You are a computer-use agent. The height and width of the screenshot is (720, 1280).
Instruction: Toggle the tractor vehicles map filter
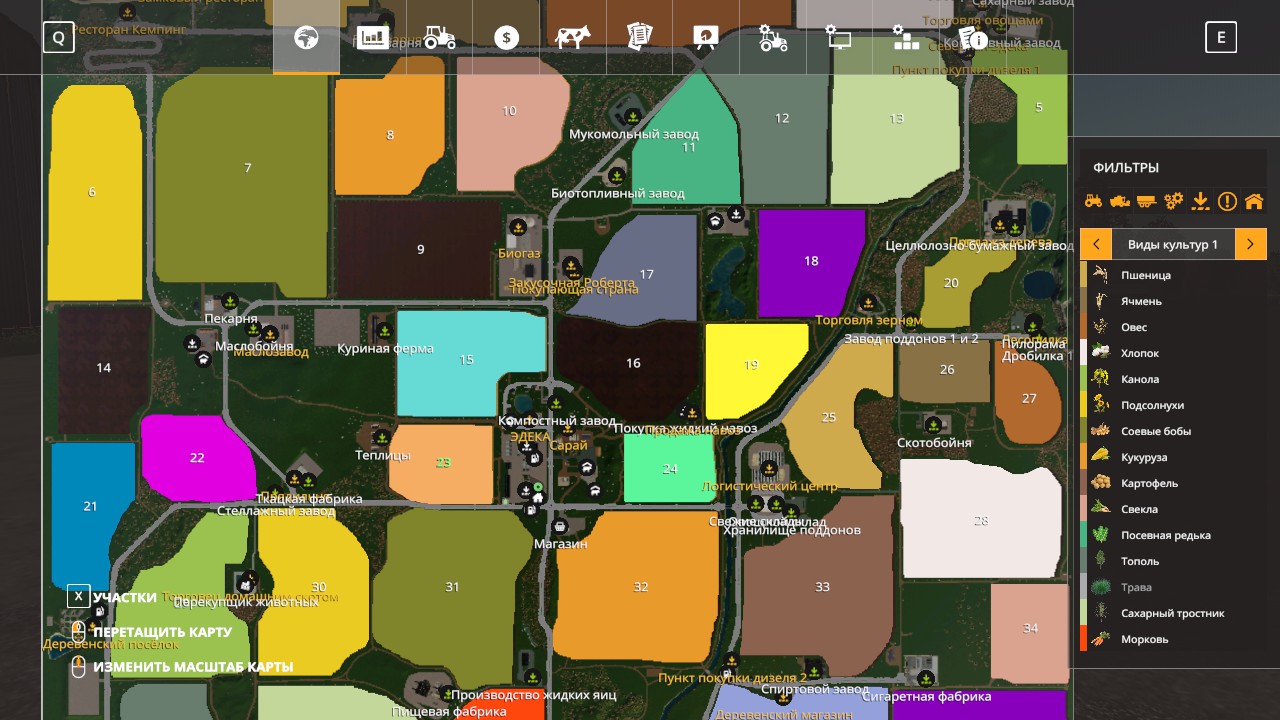pyautogui.click(x=1093, y=201)
